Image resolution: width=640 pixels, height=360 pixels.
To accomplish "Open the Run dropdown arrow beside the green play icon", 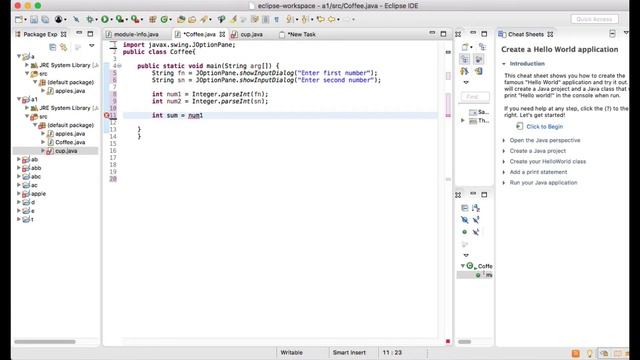I will (x=111, y=20).
